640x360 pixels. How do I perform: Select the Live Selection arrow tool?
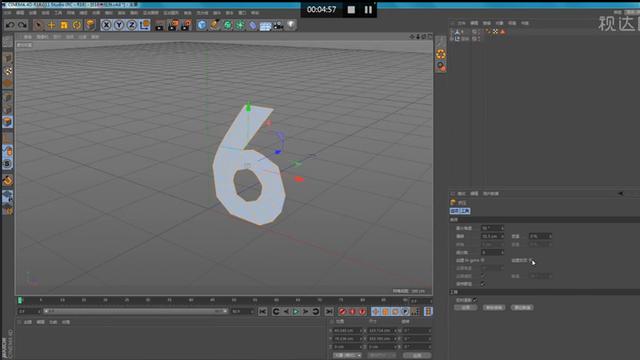tap(39, 25)
